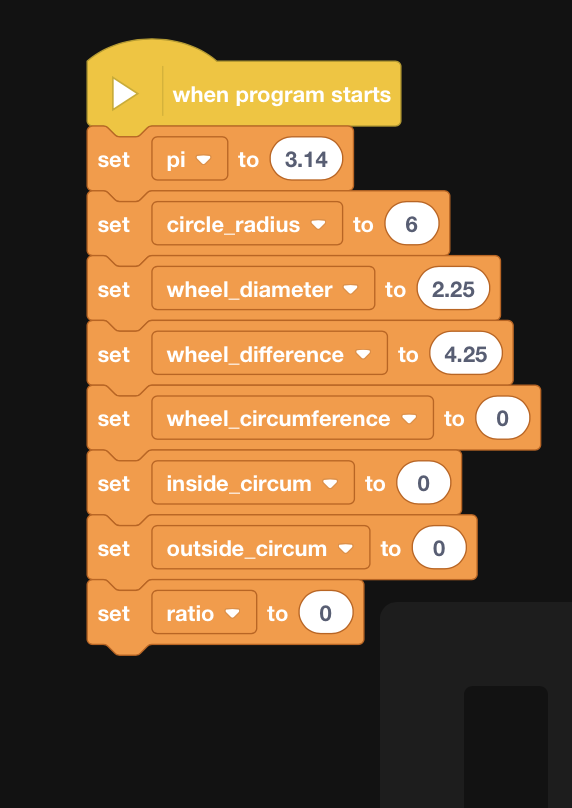
Task: Select the set word on ratio block
Action: pyautogui.click(x=113, y=613)
